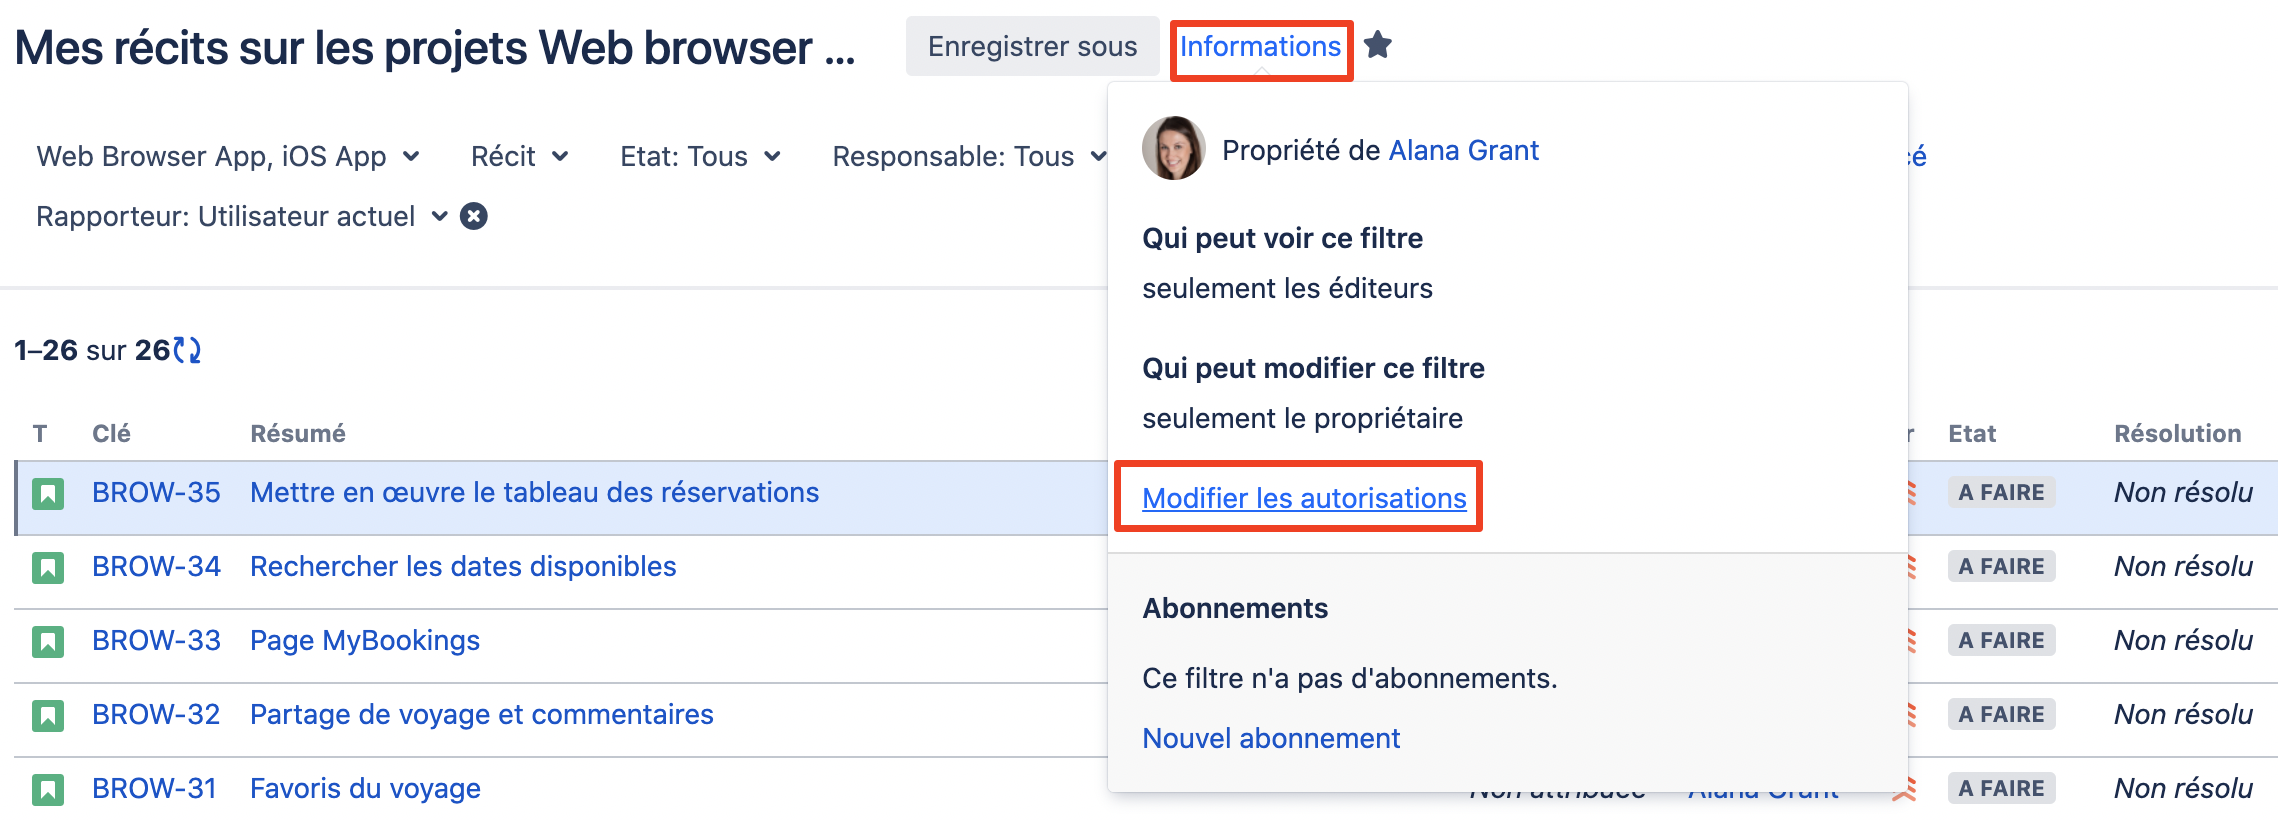2278x820 pixels.
Task: Expand the Etat: Tous dropdown
Action: coord(700,156)
